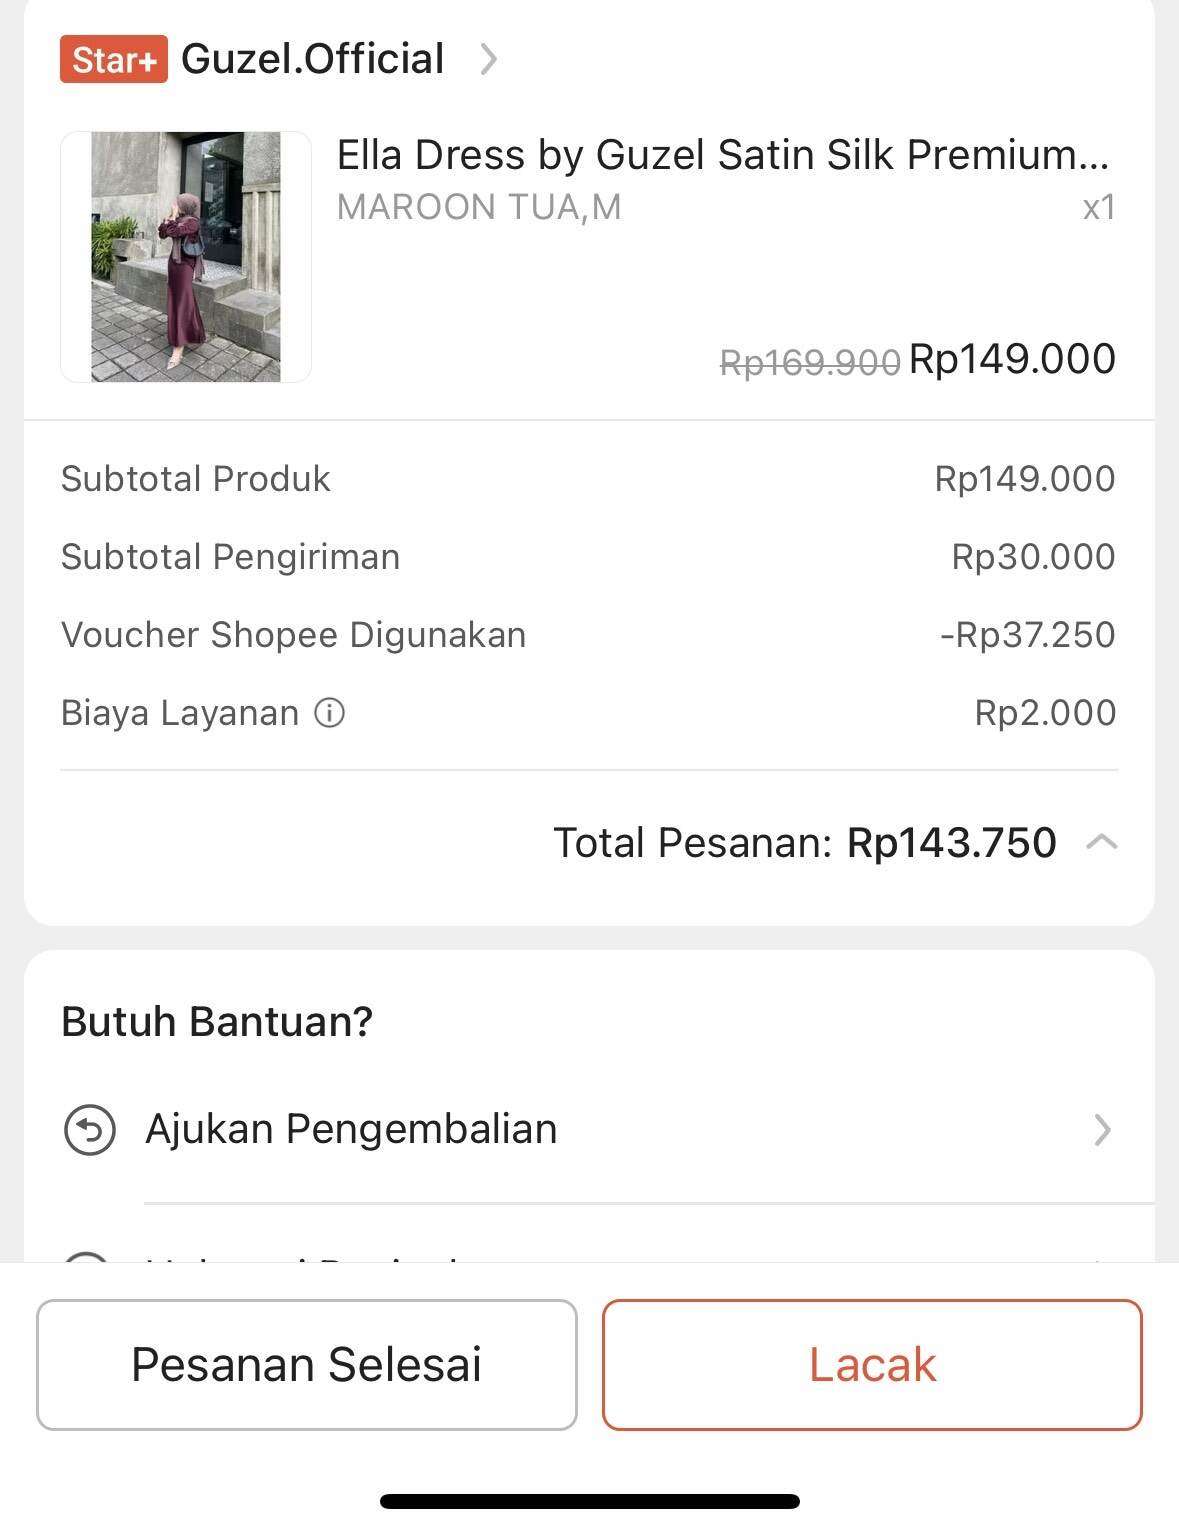Tap the Ajukan Pengembalian return icon
1179x1533 pixels.
90,1130
